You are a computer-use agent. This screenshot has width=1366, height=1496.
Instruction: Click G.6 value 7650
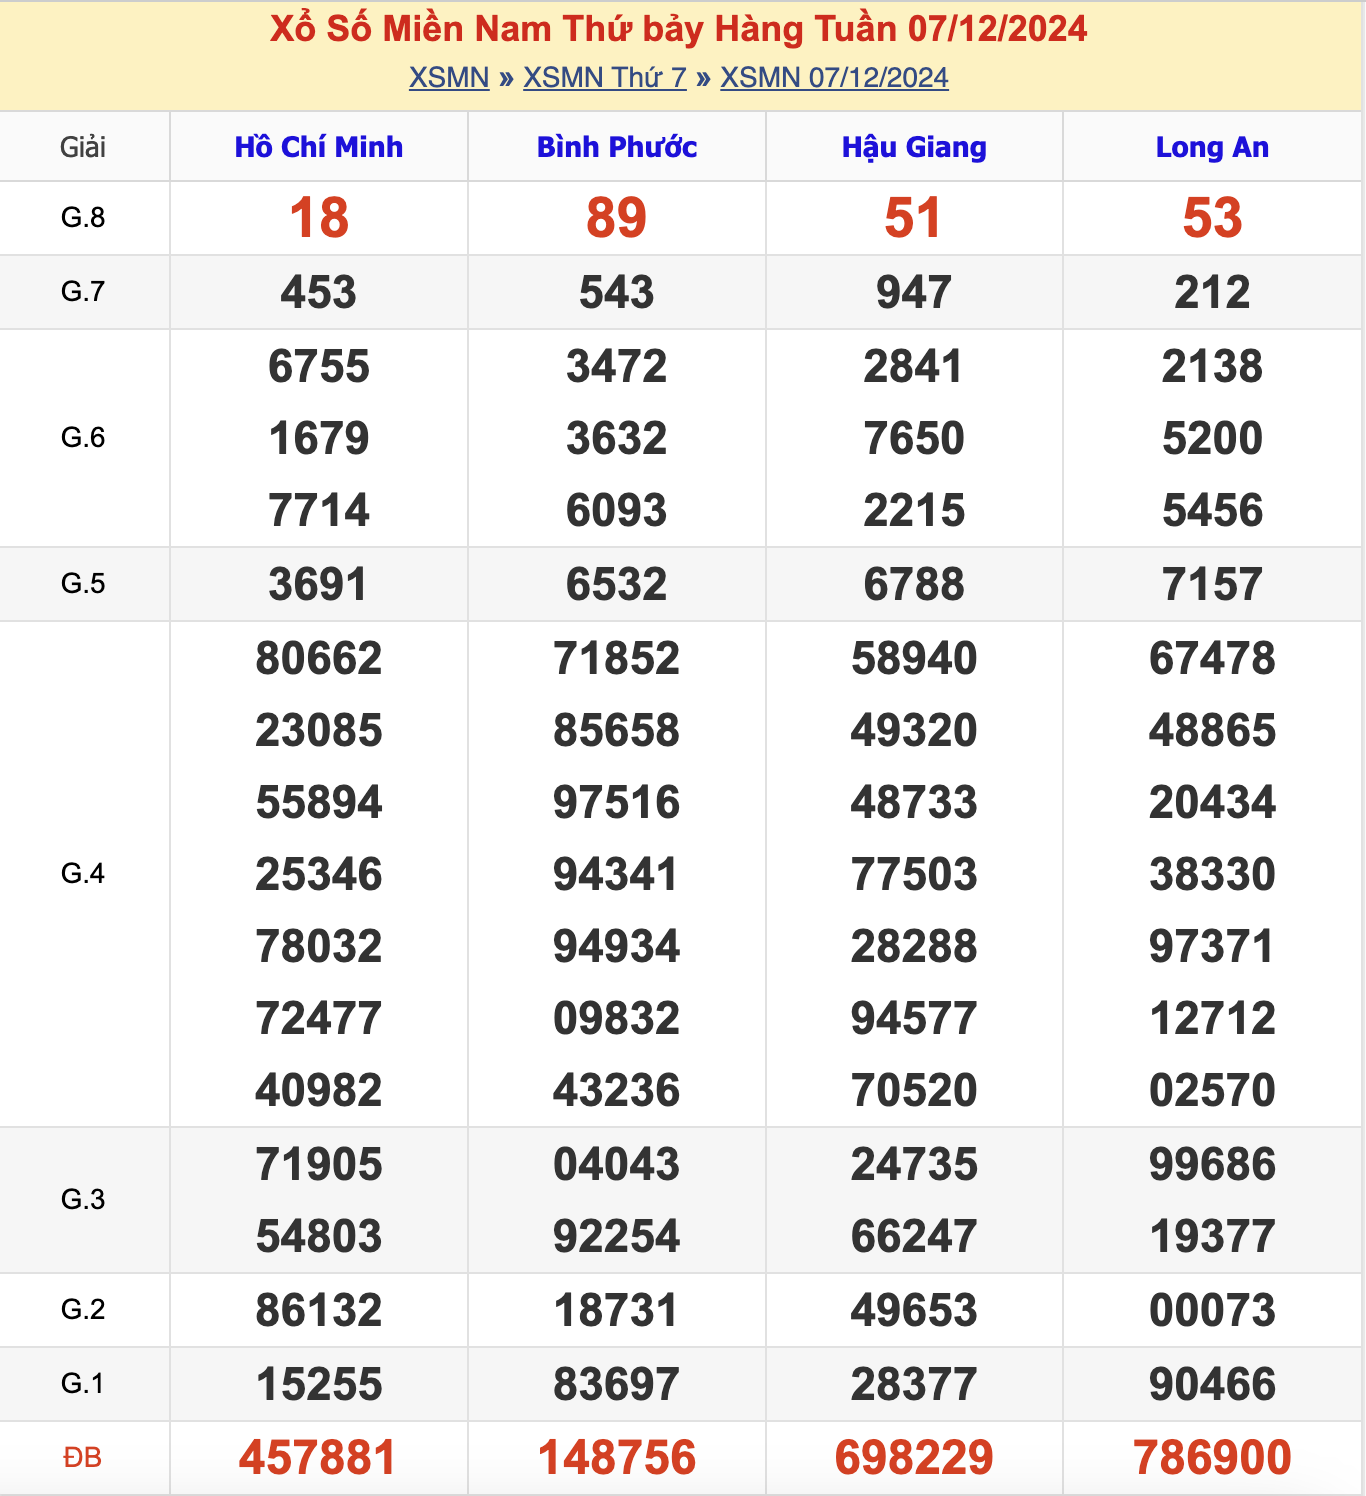914,438
